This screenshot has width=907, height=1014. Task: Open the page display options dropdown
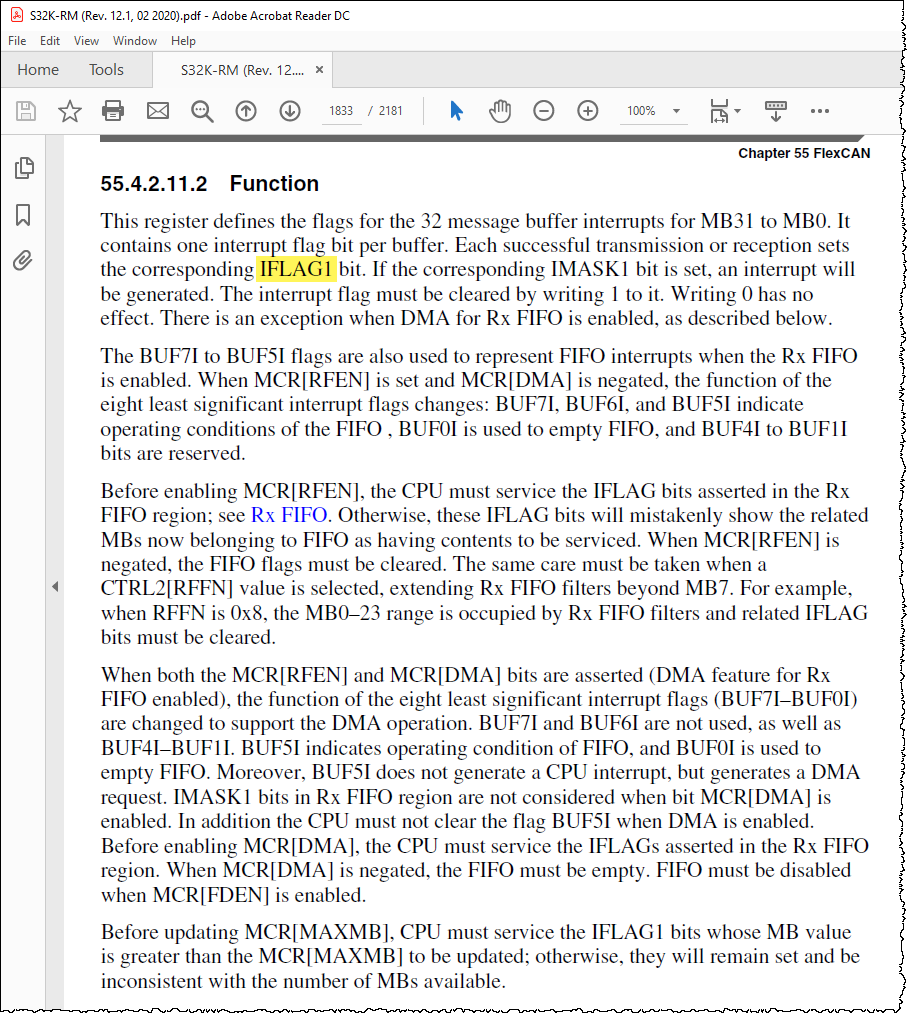point(722,111)
